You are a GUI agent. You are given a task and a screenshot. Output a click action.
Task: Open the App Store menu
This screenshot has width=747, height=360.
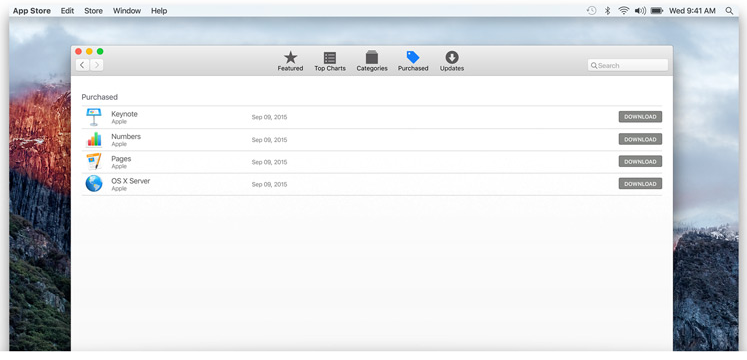tap(31, 10)
